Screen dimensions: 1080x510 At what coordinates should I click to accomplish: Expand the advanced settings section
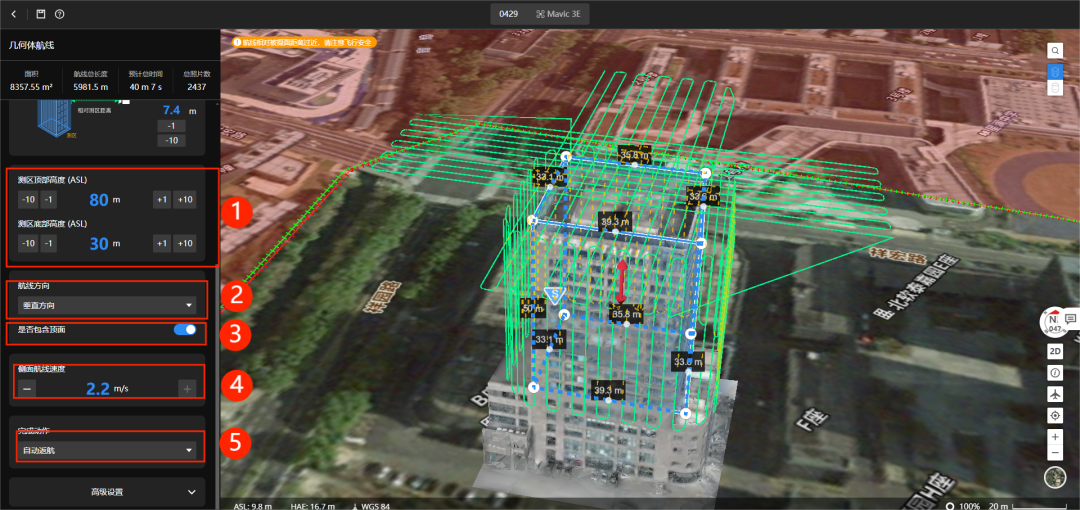tap(107, 492)
